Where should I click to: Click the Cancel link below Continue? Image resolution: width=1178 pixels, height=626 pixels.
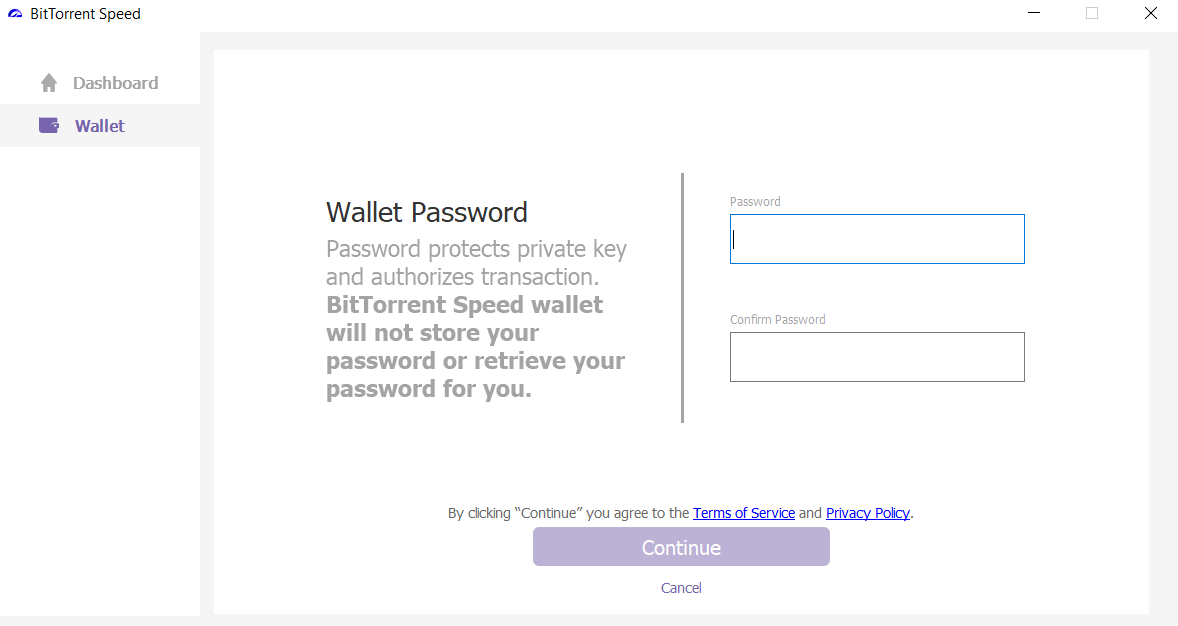point(681,588)
